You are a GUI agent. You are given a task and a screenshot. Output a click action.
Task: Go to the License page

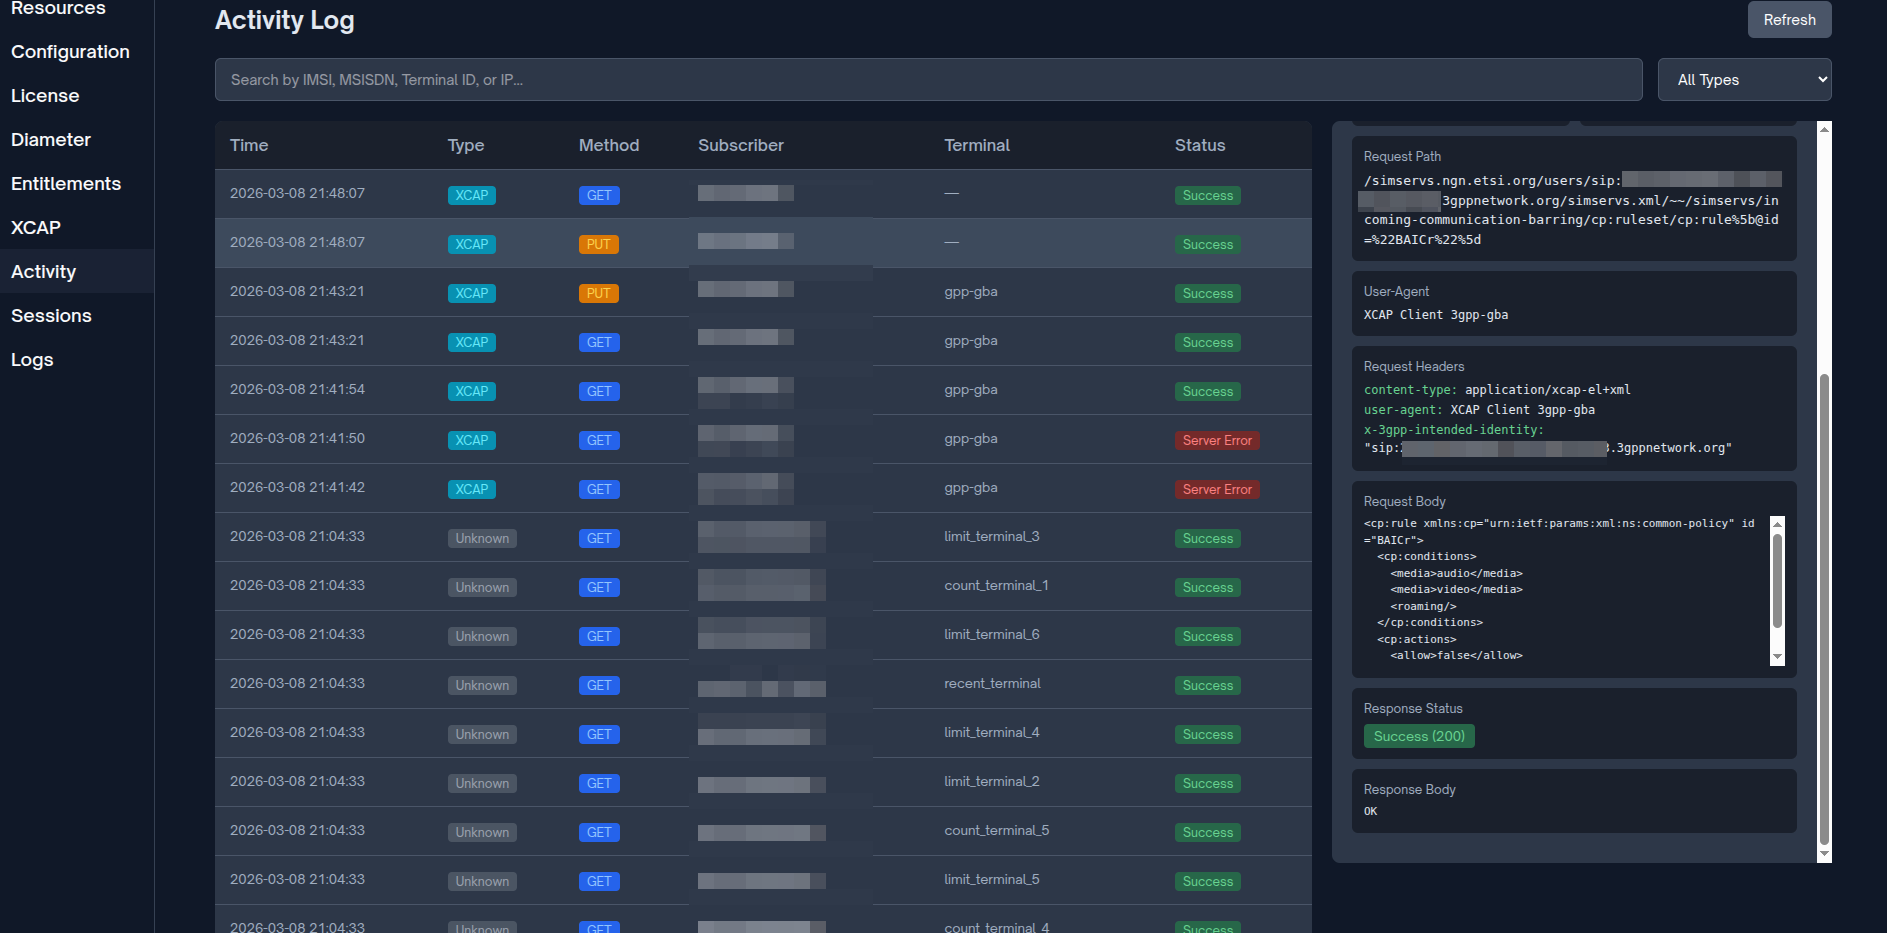click(45, 96)
